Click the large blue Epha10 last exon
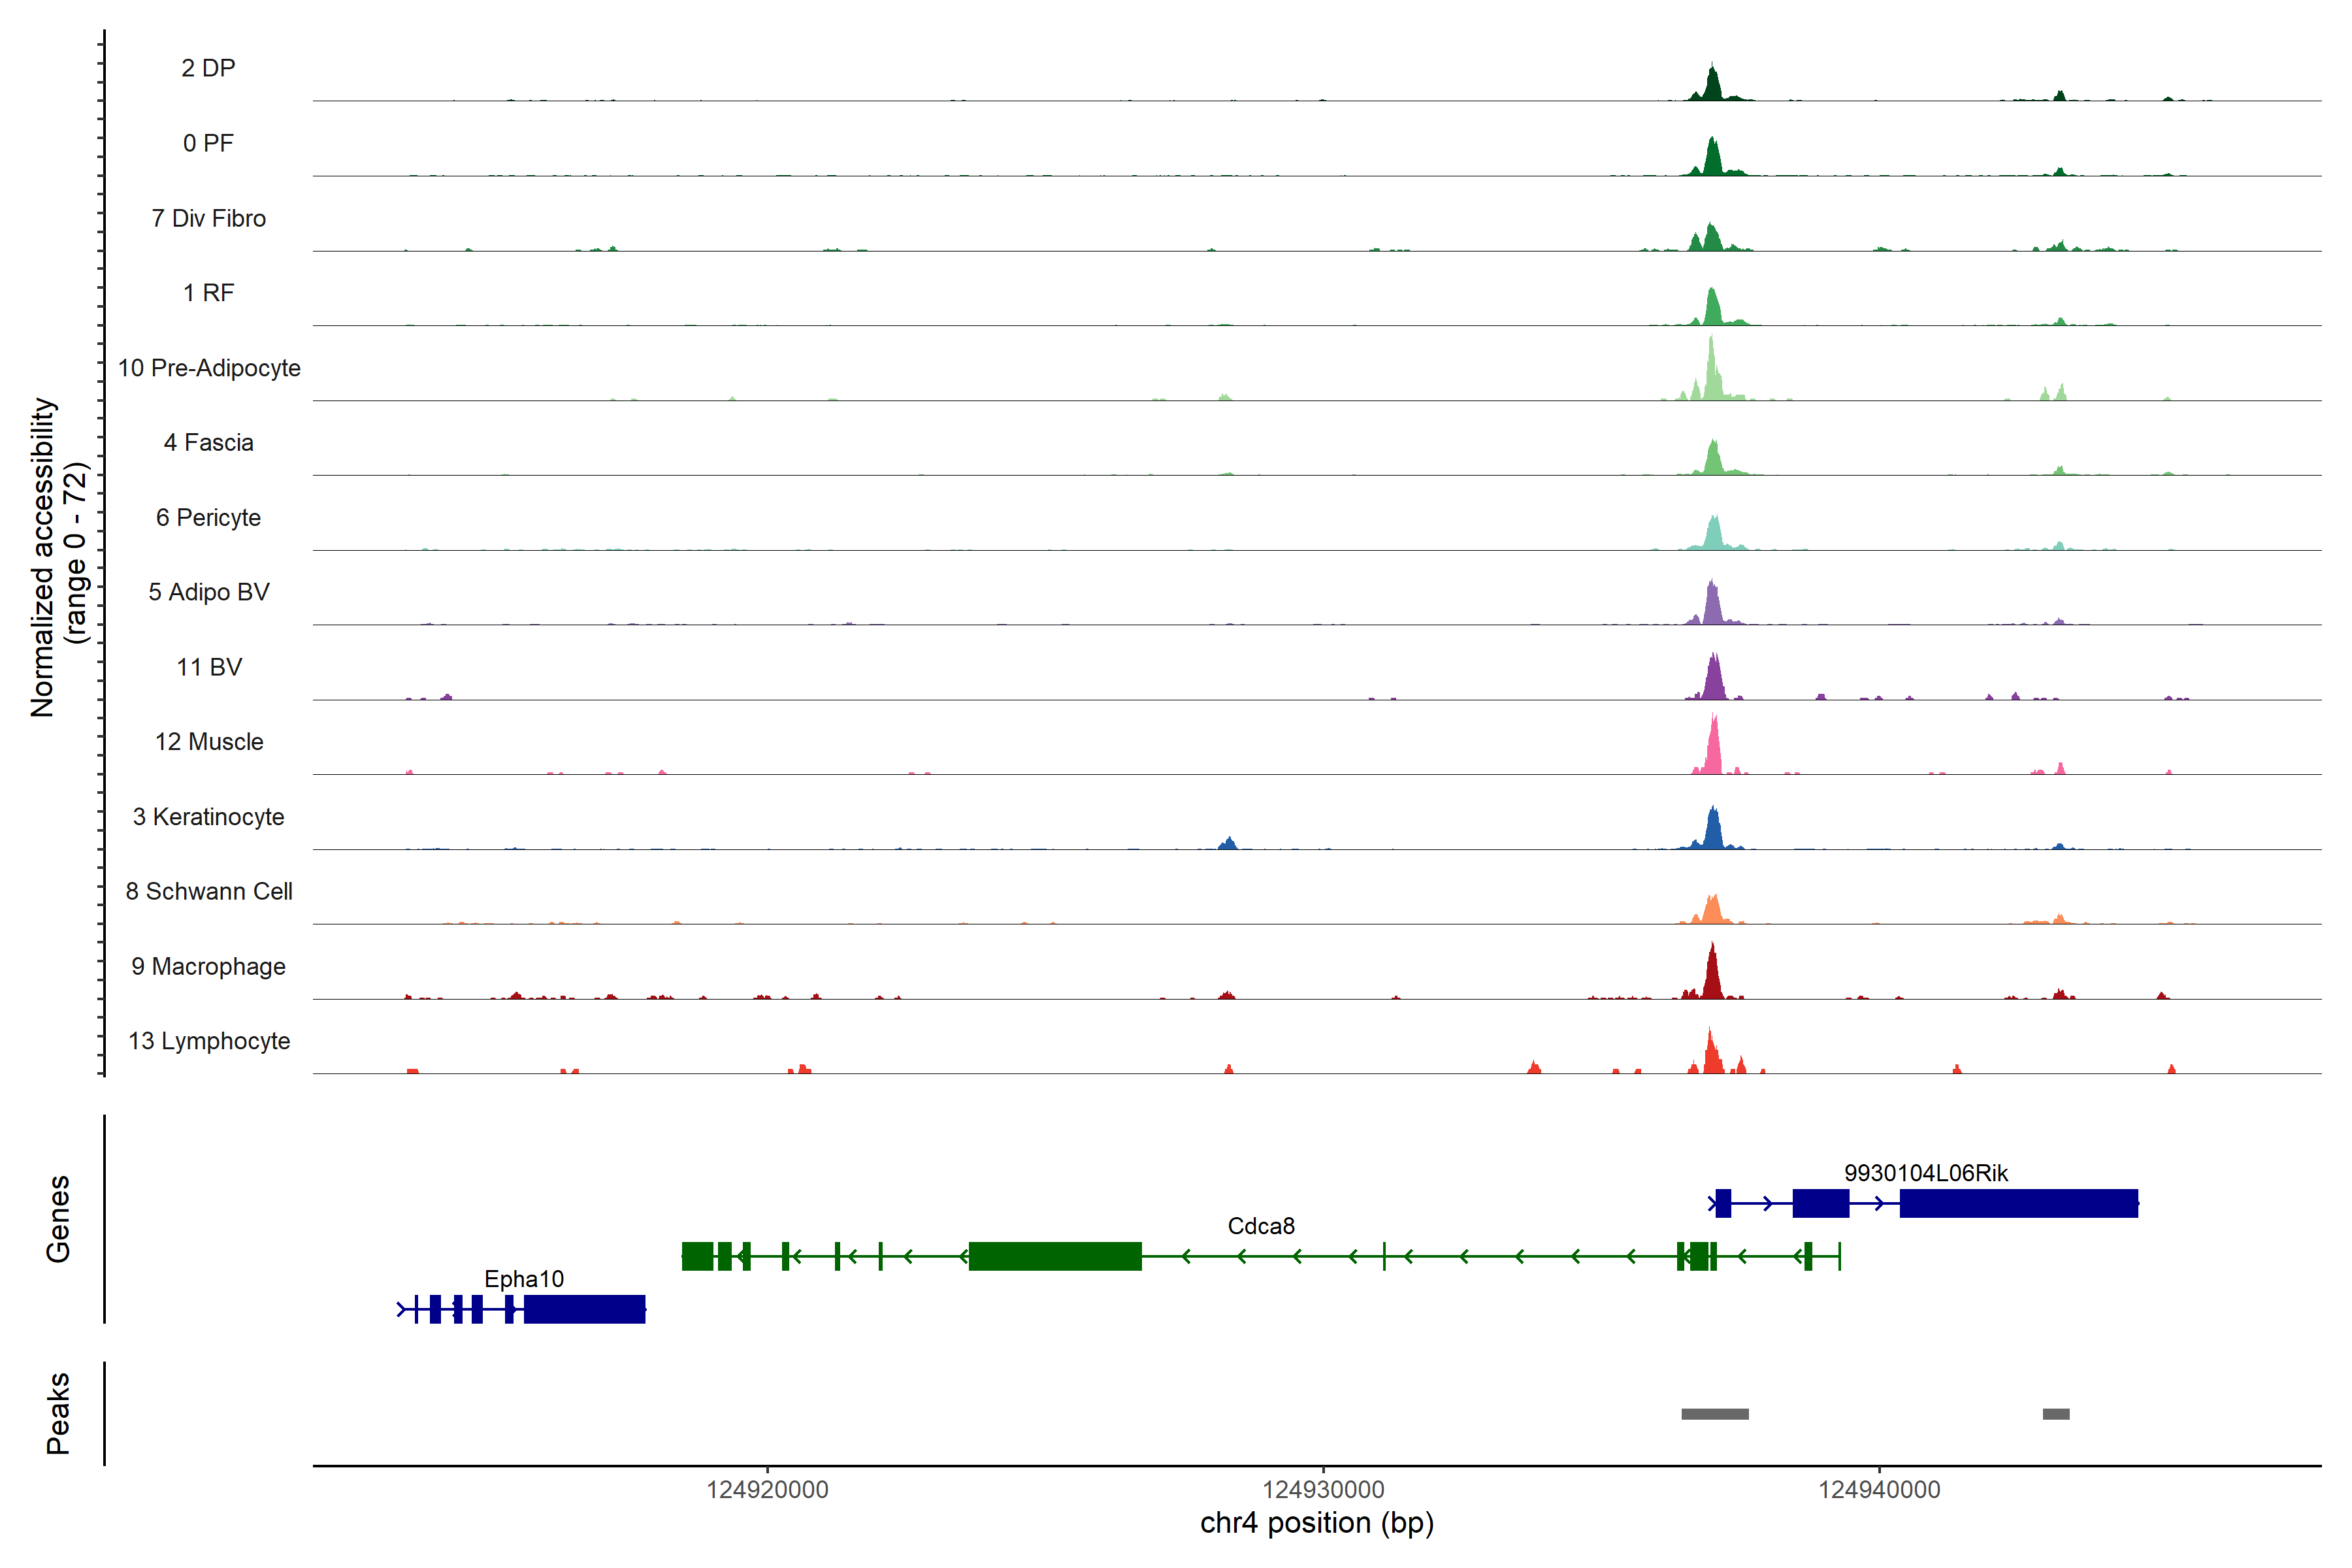This screenshot has height=1568, width=2352. 584,1309
